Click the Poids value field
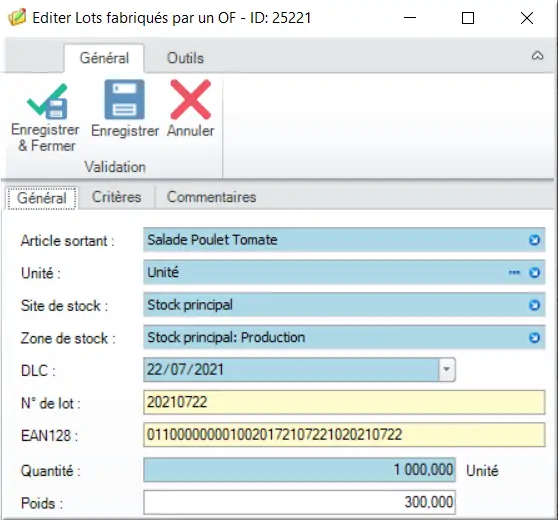Viewport: 558px width, 520px height. [x=299, y=503]
